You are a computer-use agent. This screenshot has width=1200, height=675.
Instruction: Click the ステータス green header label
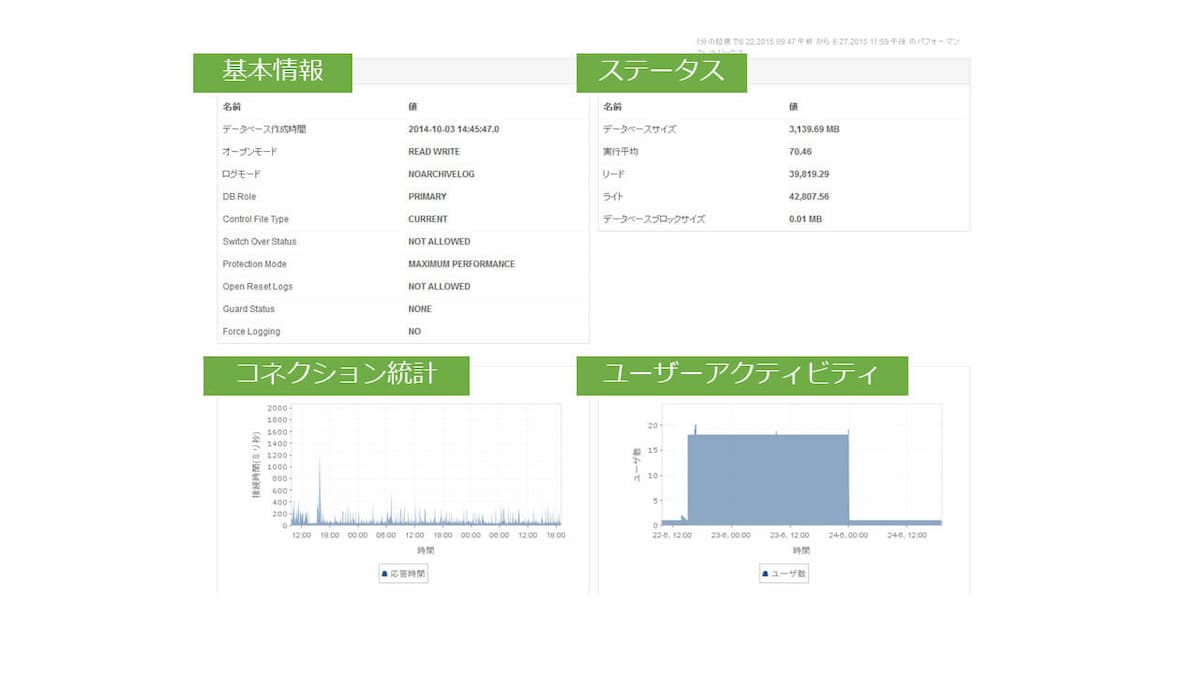click(660, 71)
